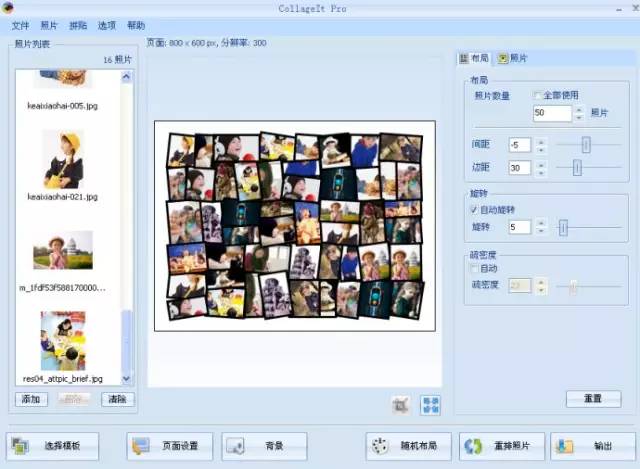Image resolution: width=640 pixels, height=469 pixels.
Task: Click 重排照片 reshuffle photos button
Action: pyautogui.click(x=502, y=446)
